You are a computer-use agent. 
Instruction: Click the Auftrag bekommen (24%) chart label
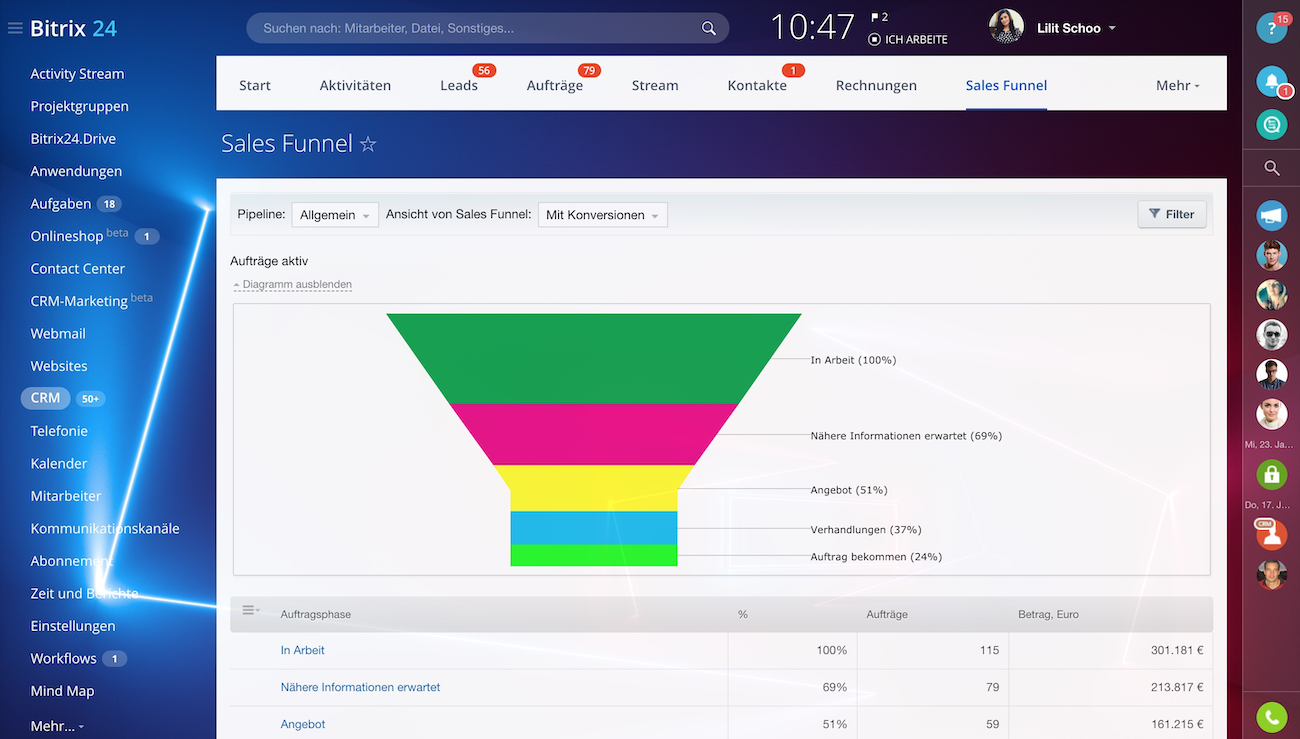point(876,557)
